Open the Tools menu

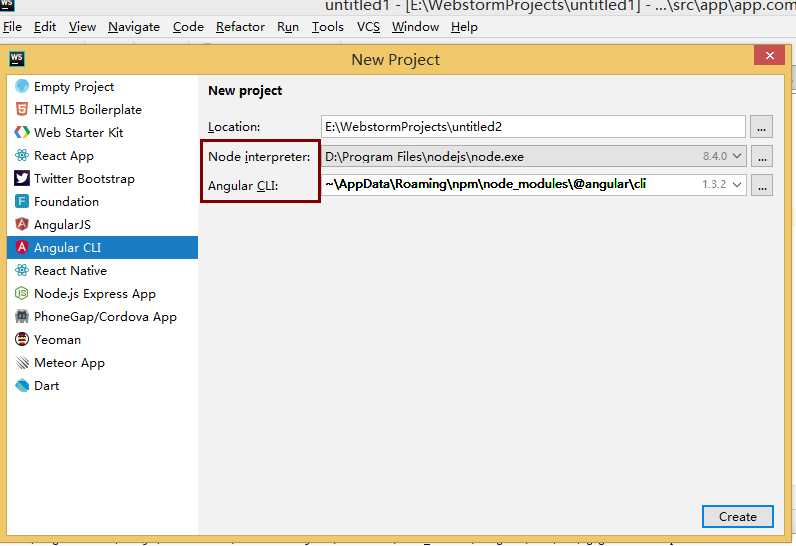pos(327,27)
